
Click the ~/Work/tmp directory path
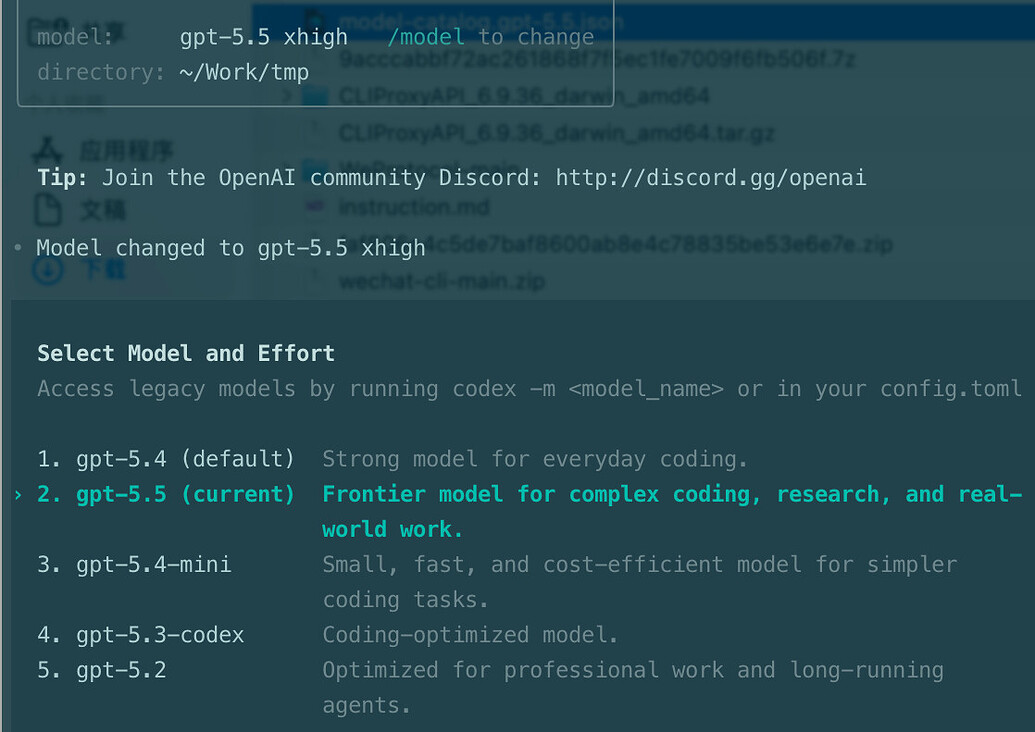244,72
